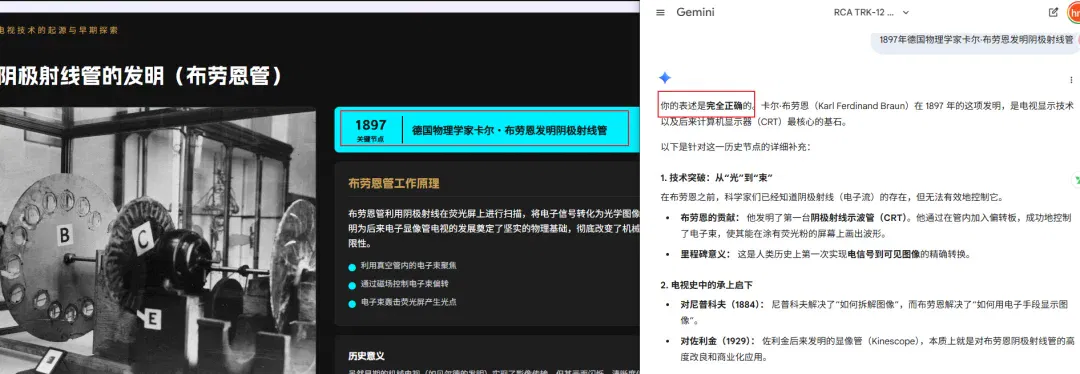The image size is (1080, 374).
Task: Click the label C on the photo
Action: point(144,239)
